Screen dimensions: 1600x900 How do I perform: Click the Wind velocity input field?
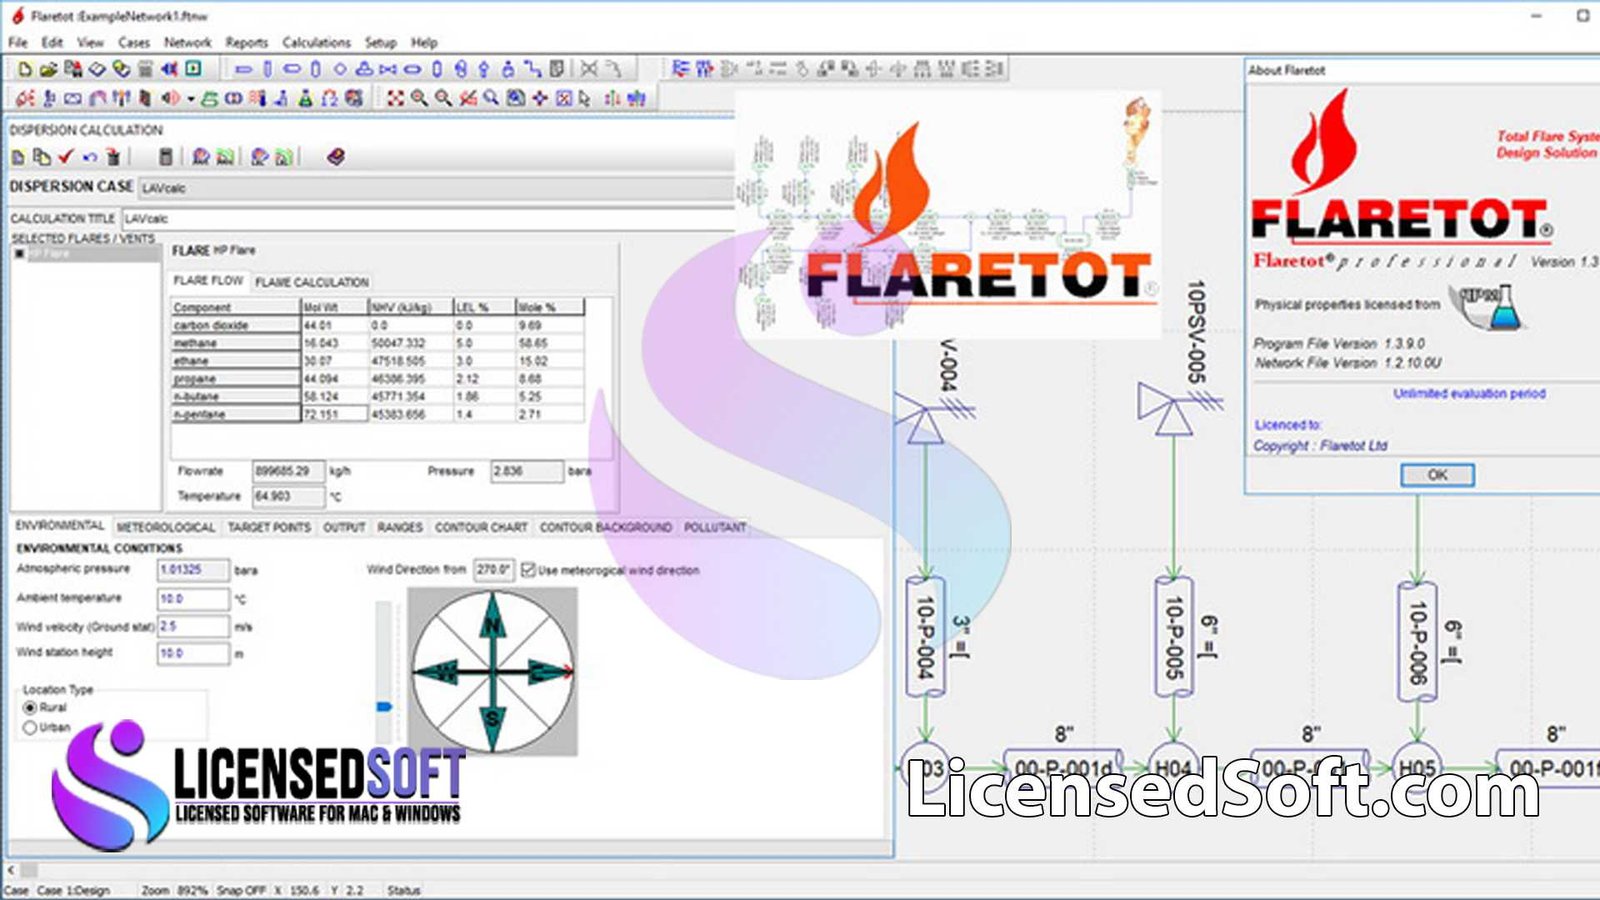tap(194, 627)
